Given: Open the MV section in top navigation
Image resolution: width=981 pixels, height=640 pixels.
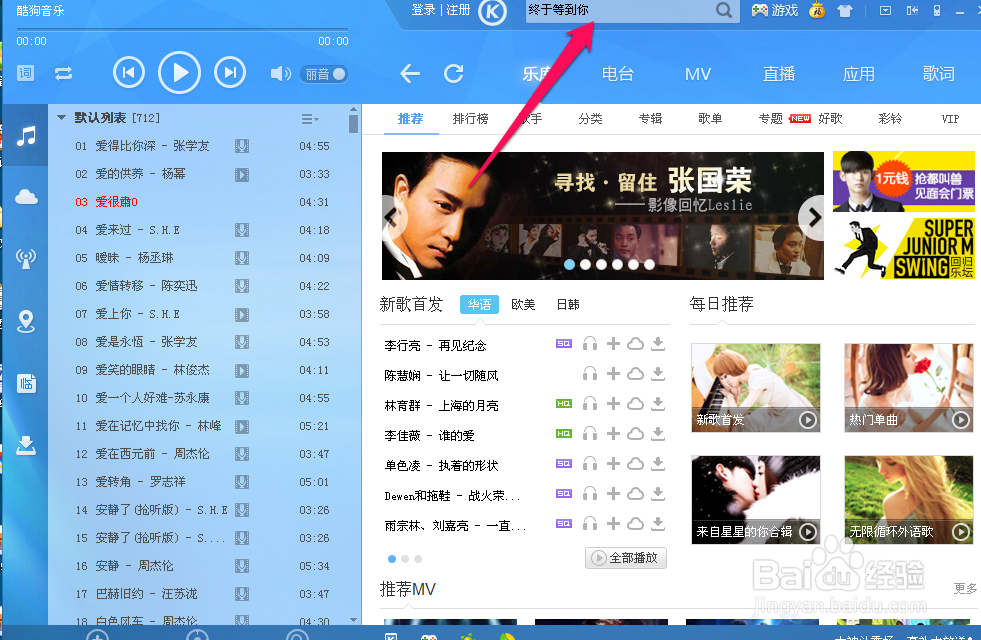Looking at the screenshot, I should click(x=697, y=73).
